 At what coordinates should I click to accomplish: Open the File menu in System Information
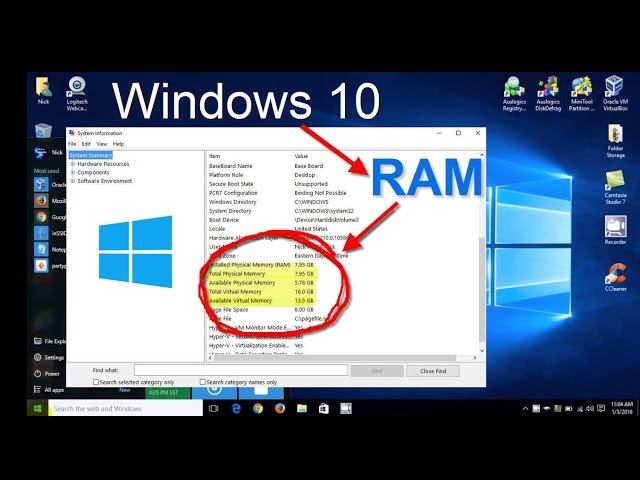pyautogui.click(x=72, y=144)
